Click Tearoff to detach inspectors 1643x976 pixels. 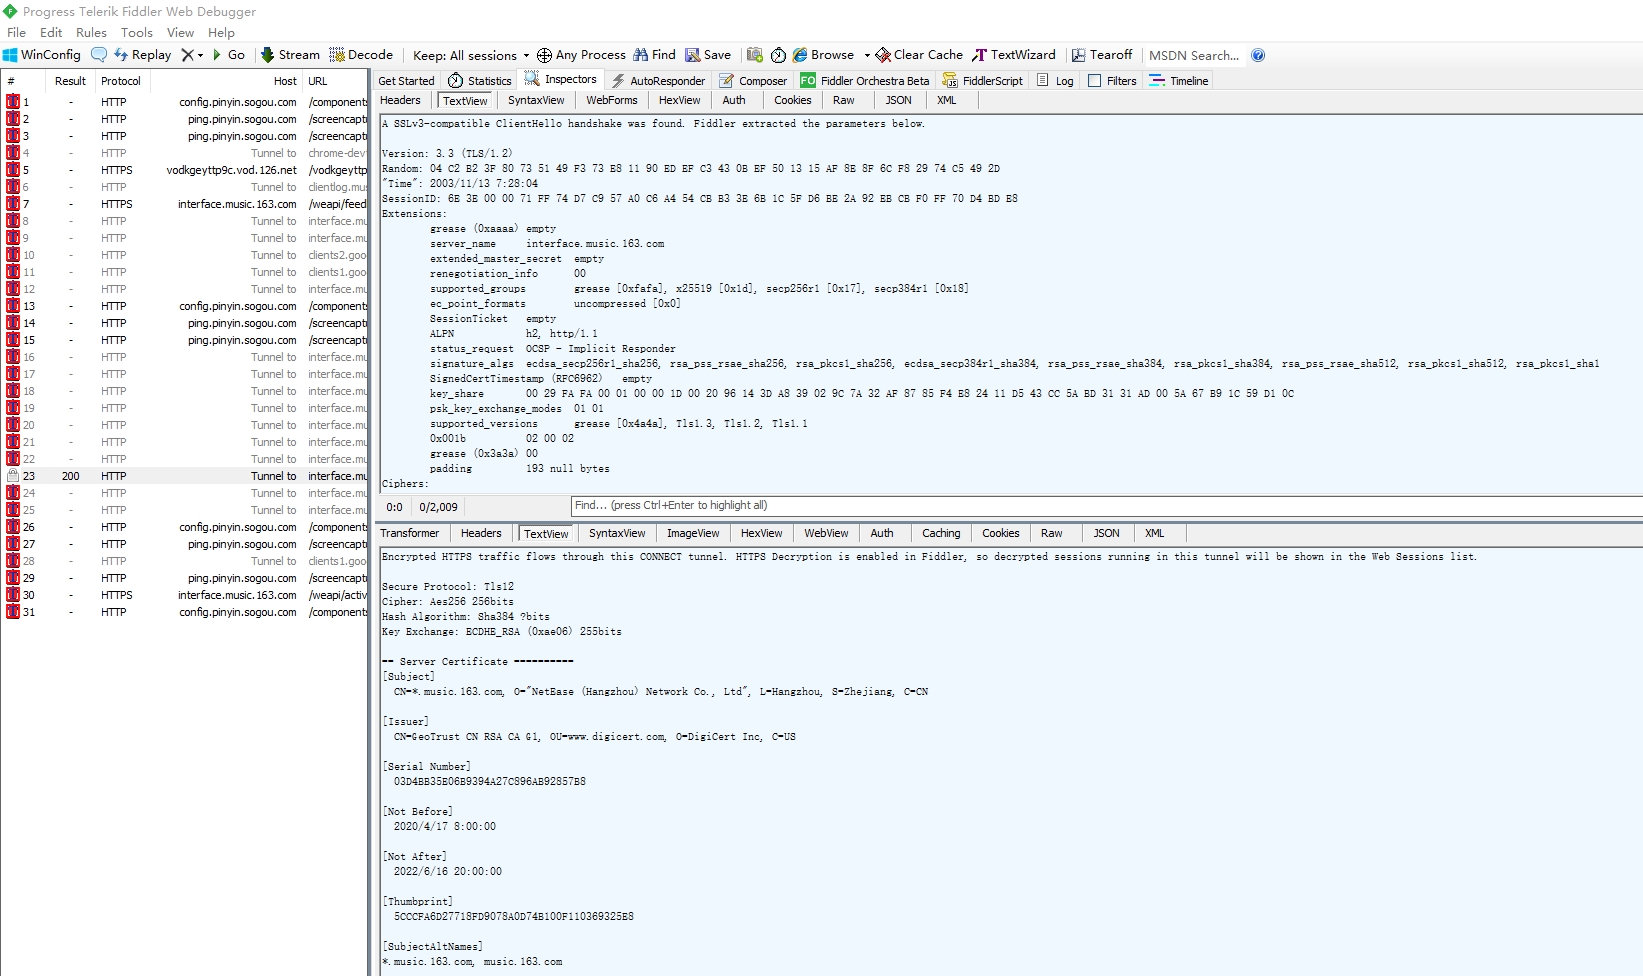click(x=1102, y=55)
